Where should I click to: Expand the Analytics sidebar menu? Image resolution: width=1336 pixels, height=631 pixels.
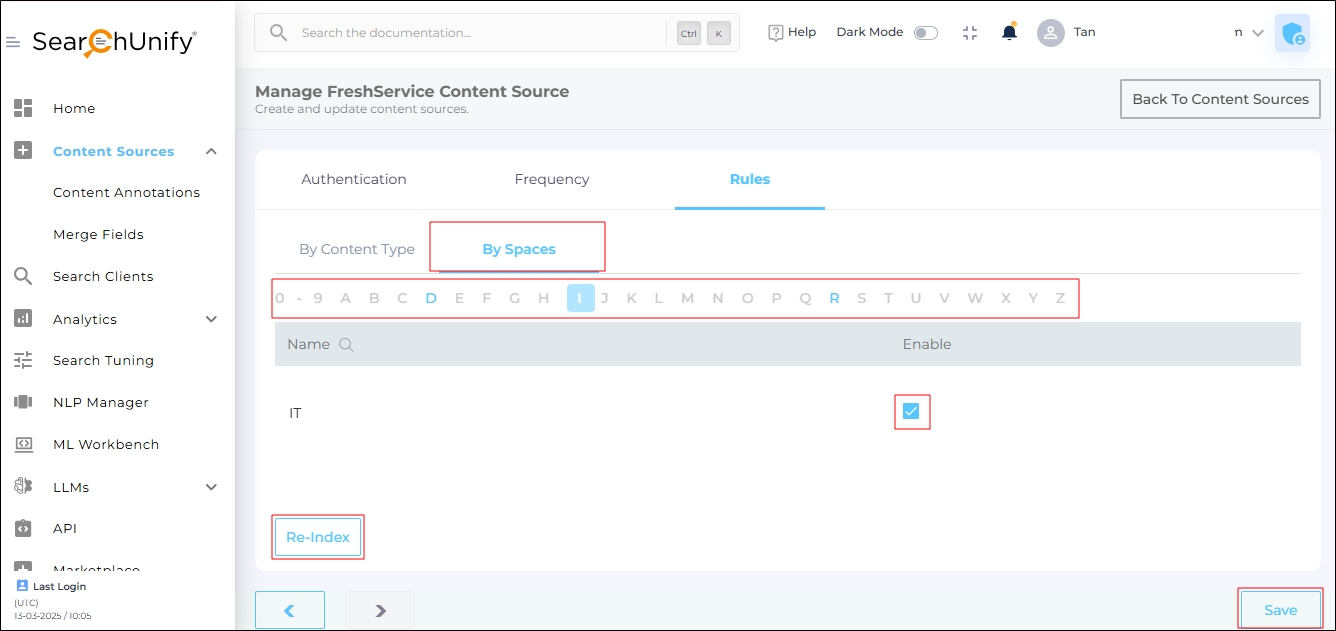pos(211,319)
